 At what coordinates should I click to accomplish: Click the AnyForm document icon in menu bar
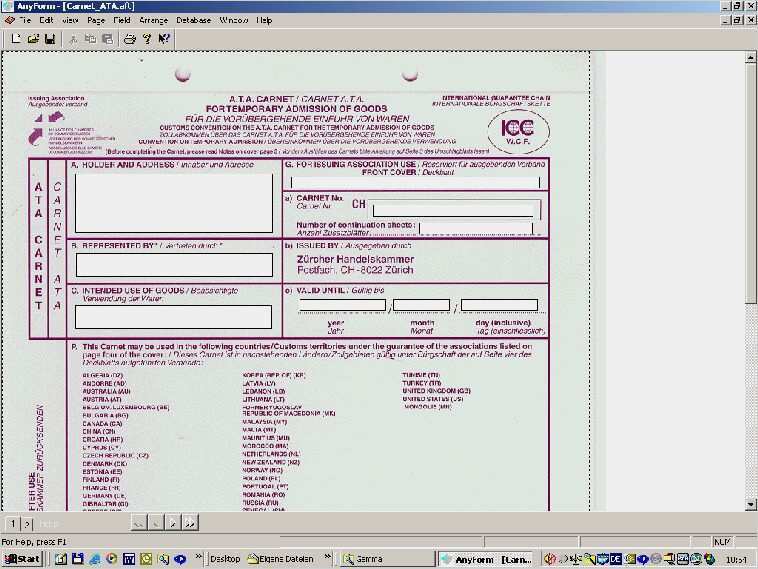9,20
